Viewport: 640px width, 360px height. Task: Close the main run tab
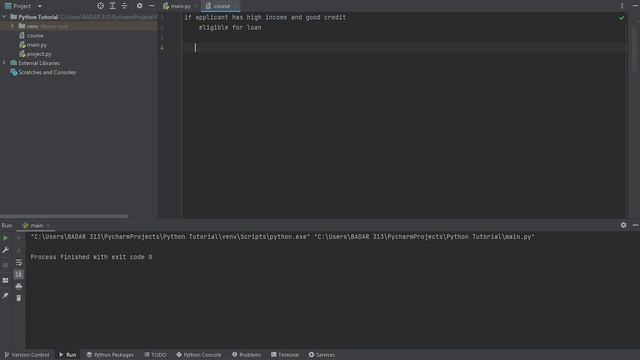[48, 226]
